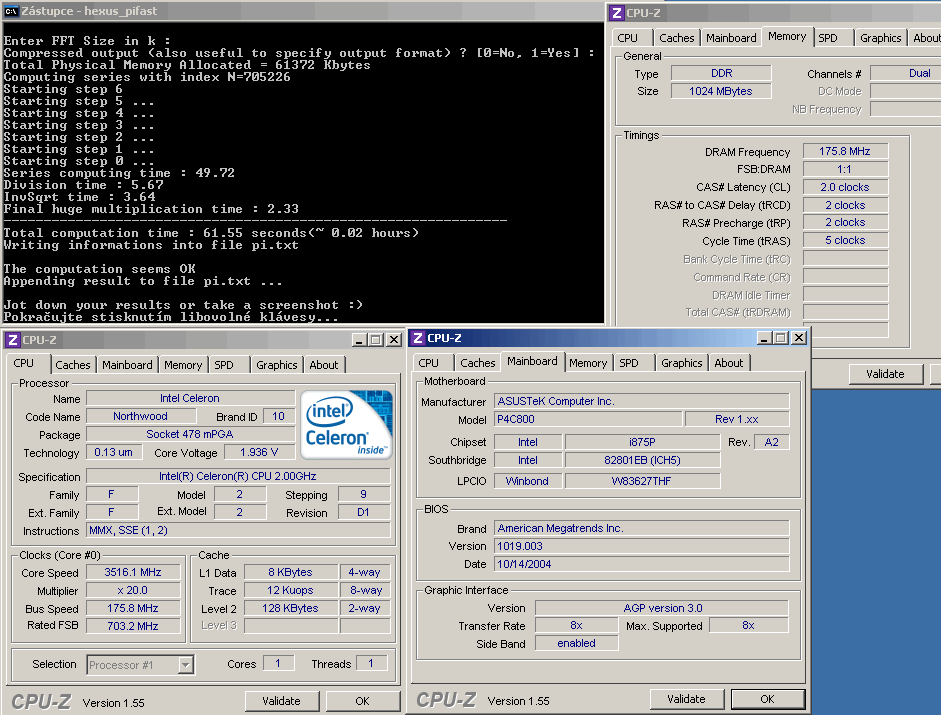The width and height of the screenshot is (941, 715).
Task: Click the Graphic Interface version AGP version 3.0
Action: 662,608
